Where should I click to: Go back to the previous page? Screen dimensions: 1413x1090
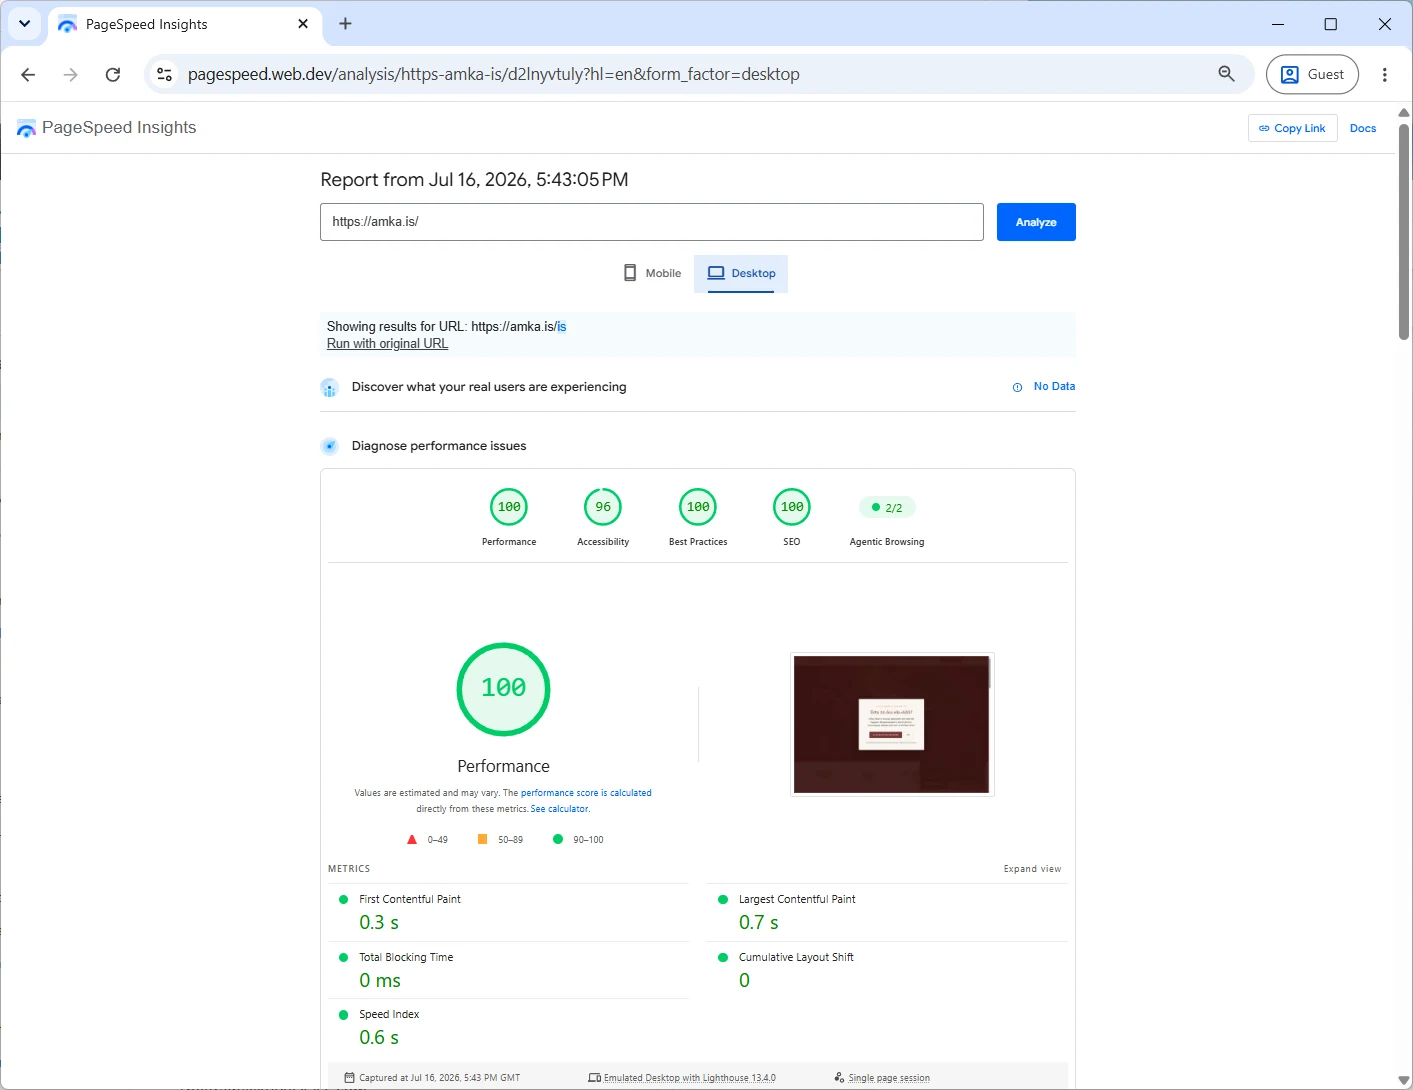pos(28,74)
